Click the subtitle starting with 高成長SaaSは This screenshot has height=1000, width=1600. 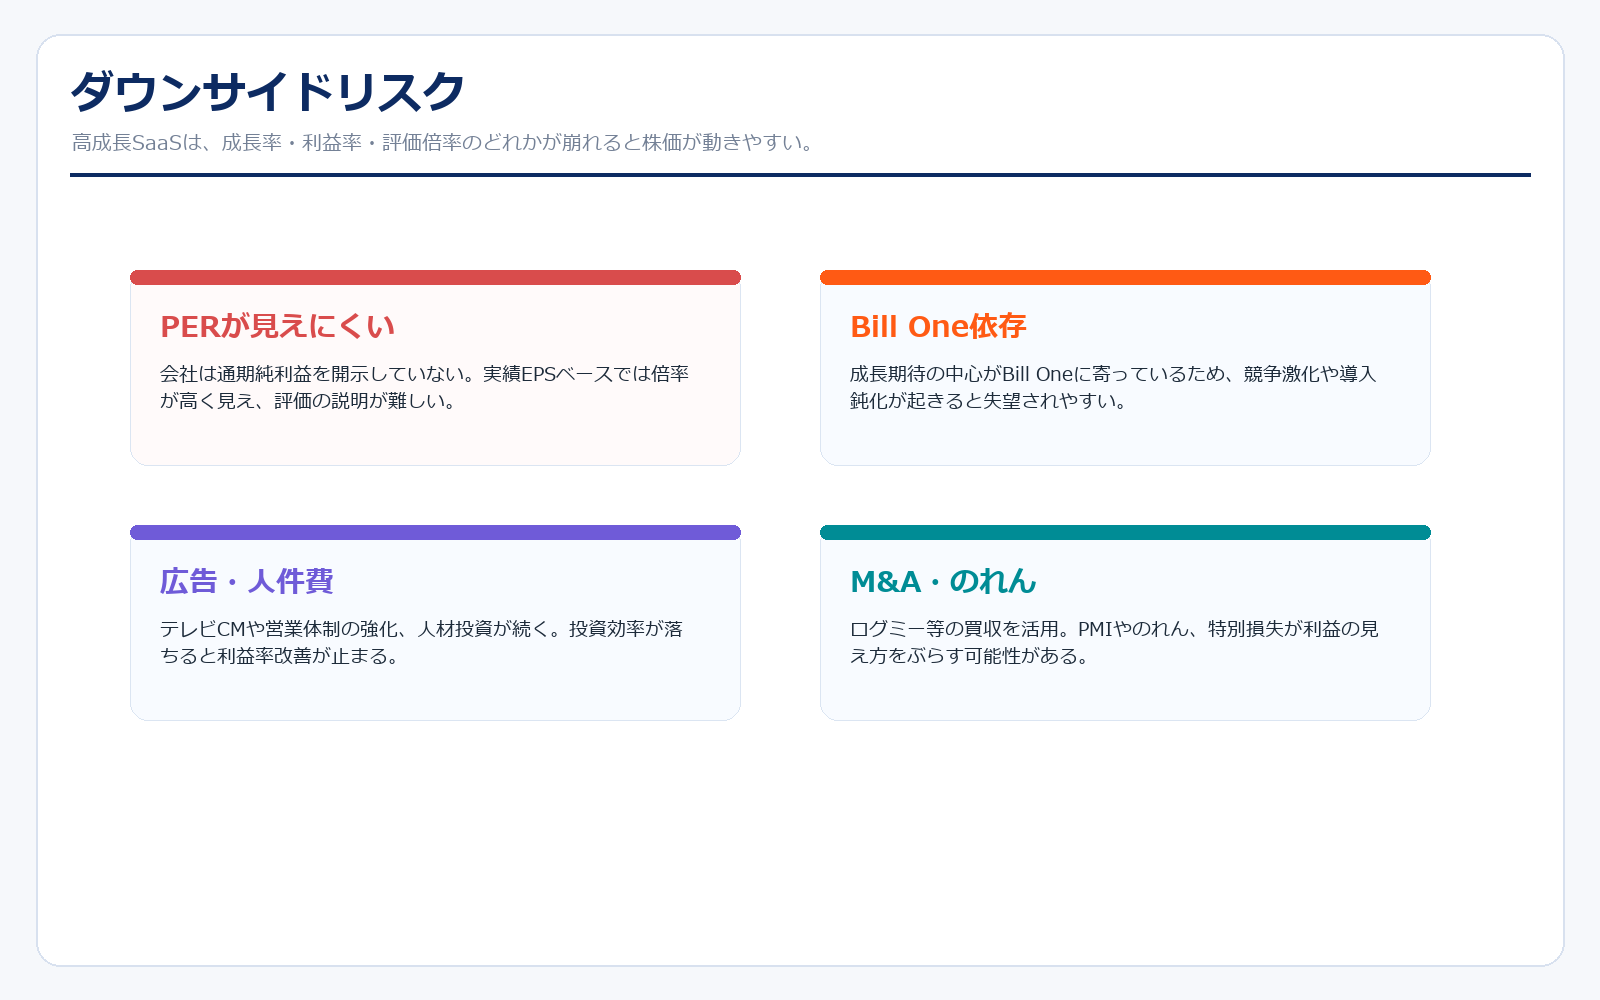[445, 143]
